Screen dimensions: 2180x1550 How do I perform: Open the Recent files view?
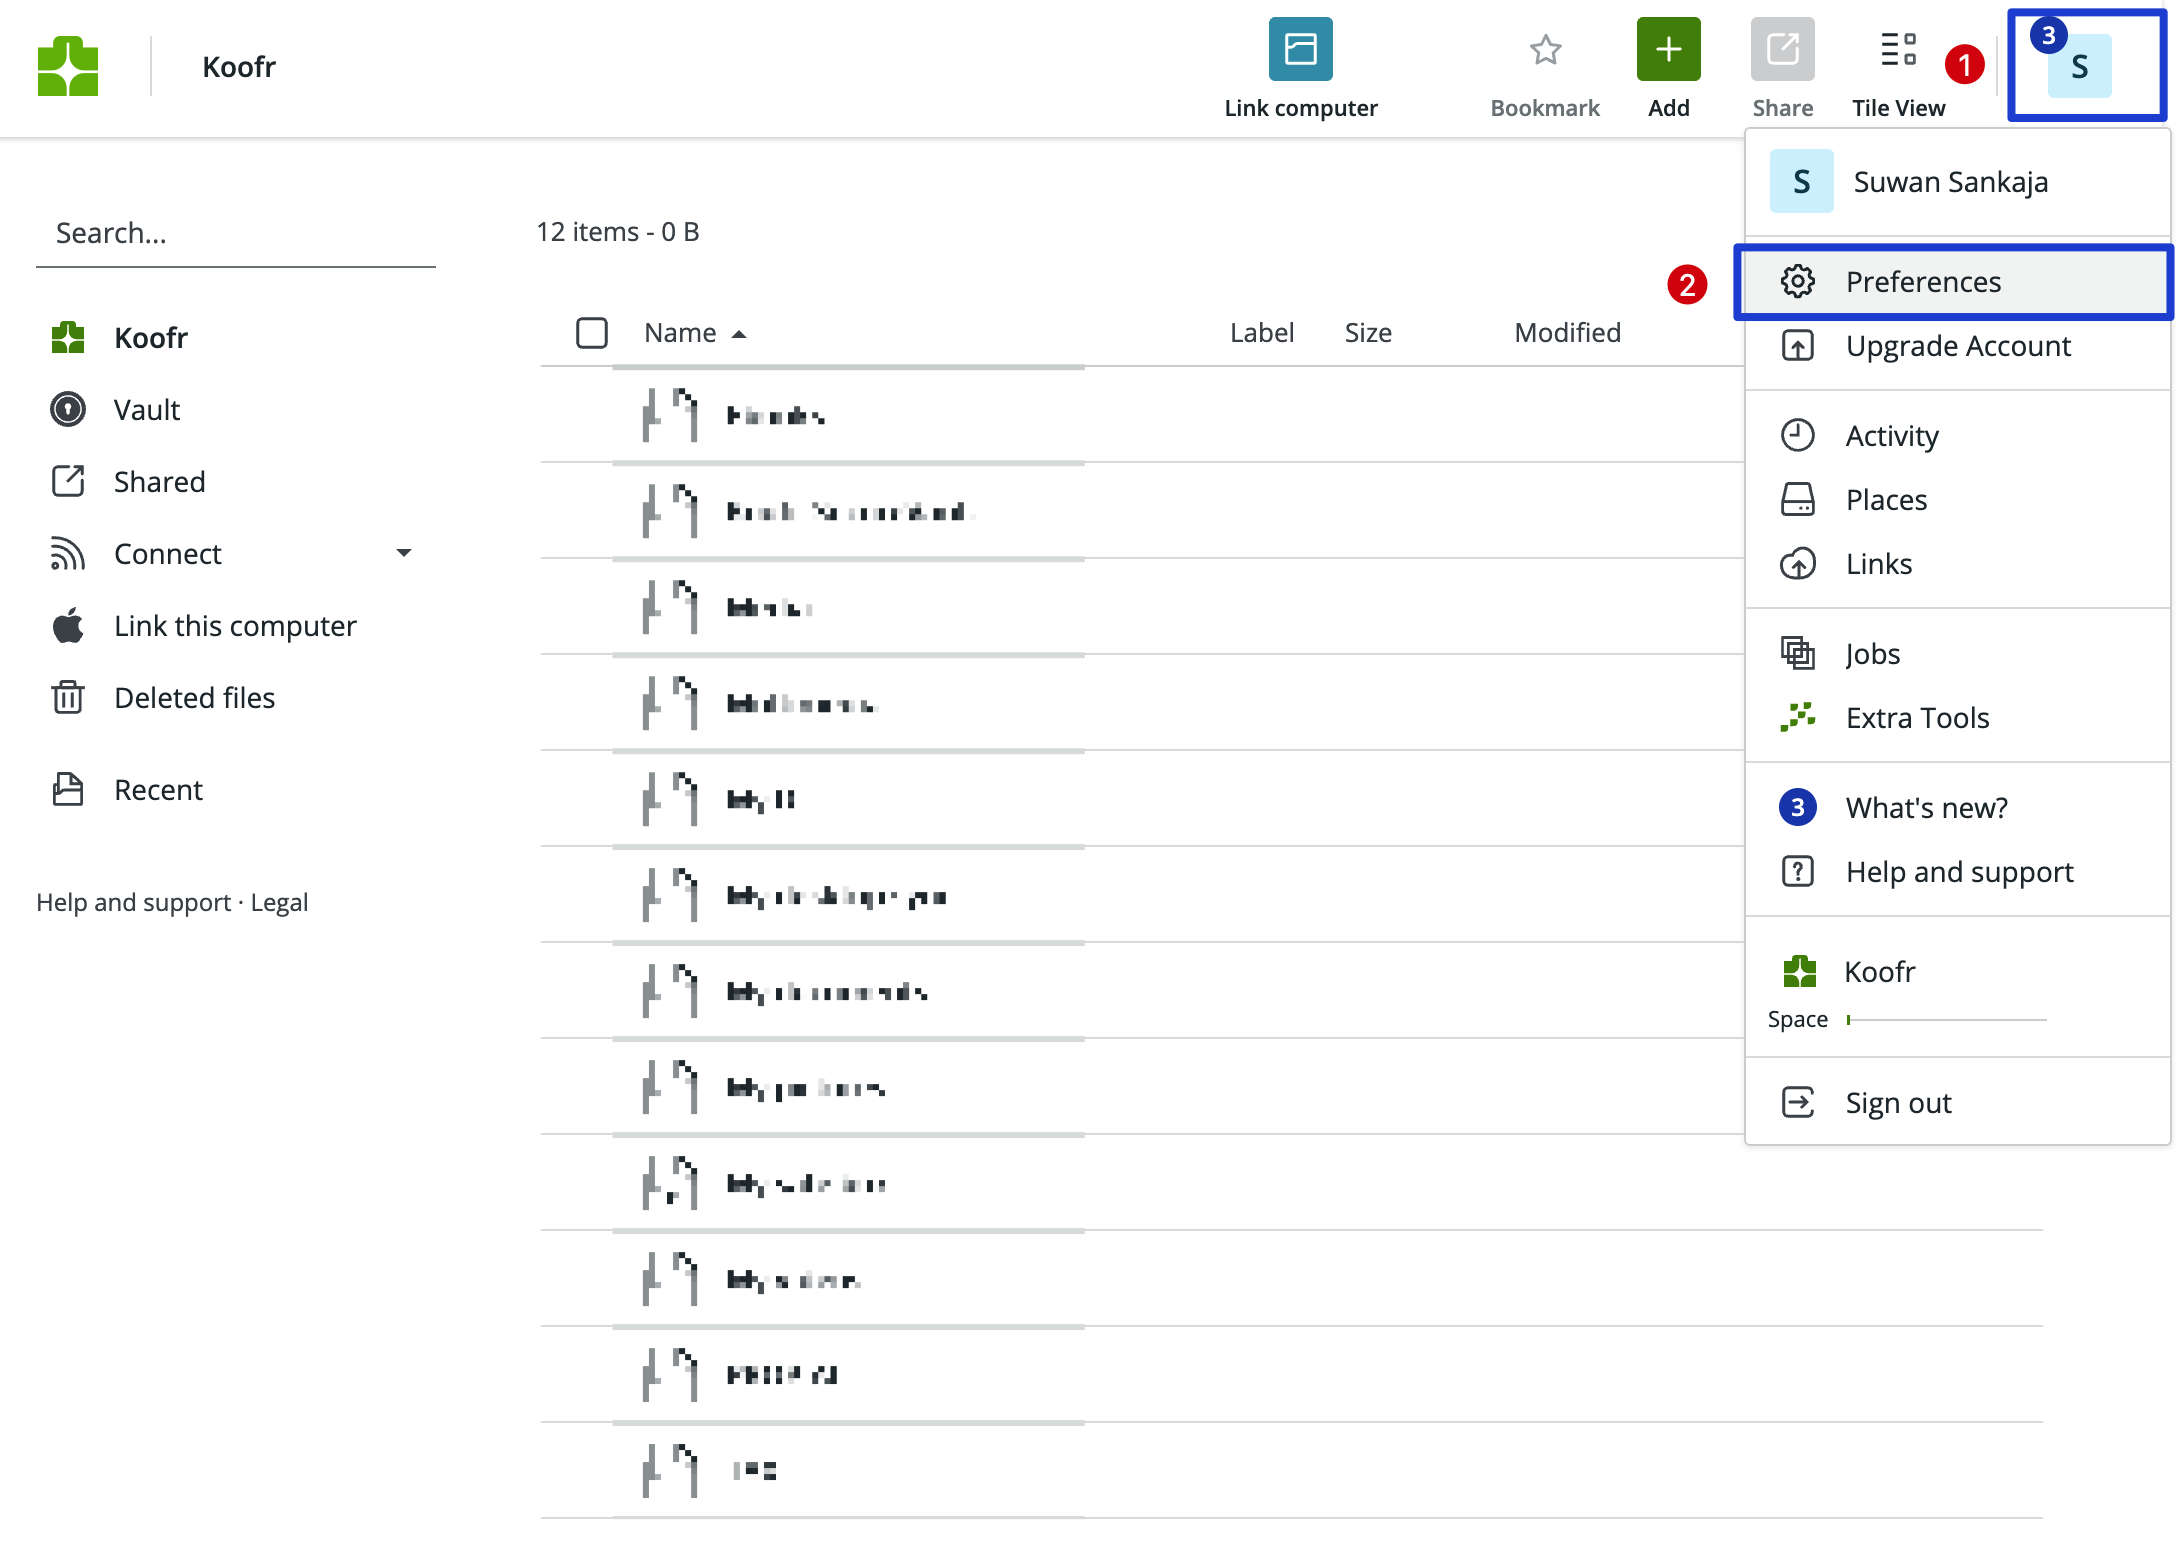coord(157,789)
